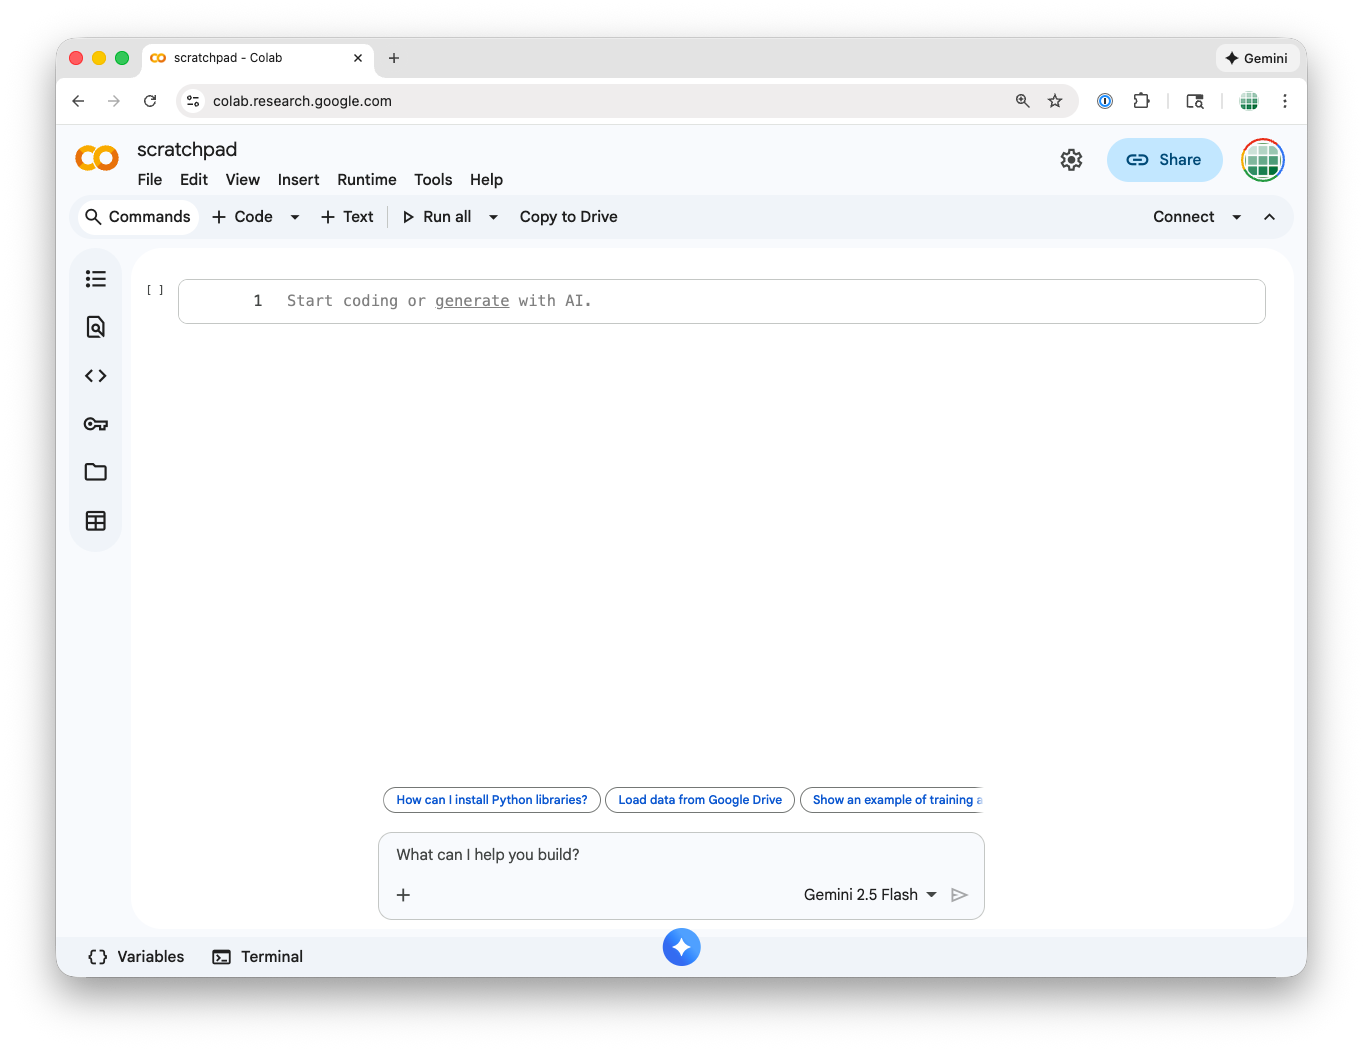Open the Insert menu
The width and height of the screenshot is (1363, 1051).
click(x=298, y=180)
